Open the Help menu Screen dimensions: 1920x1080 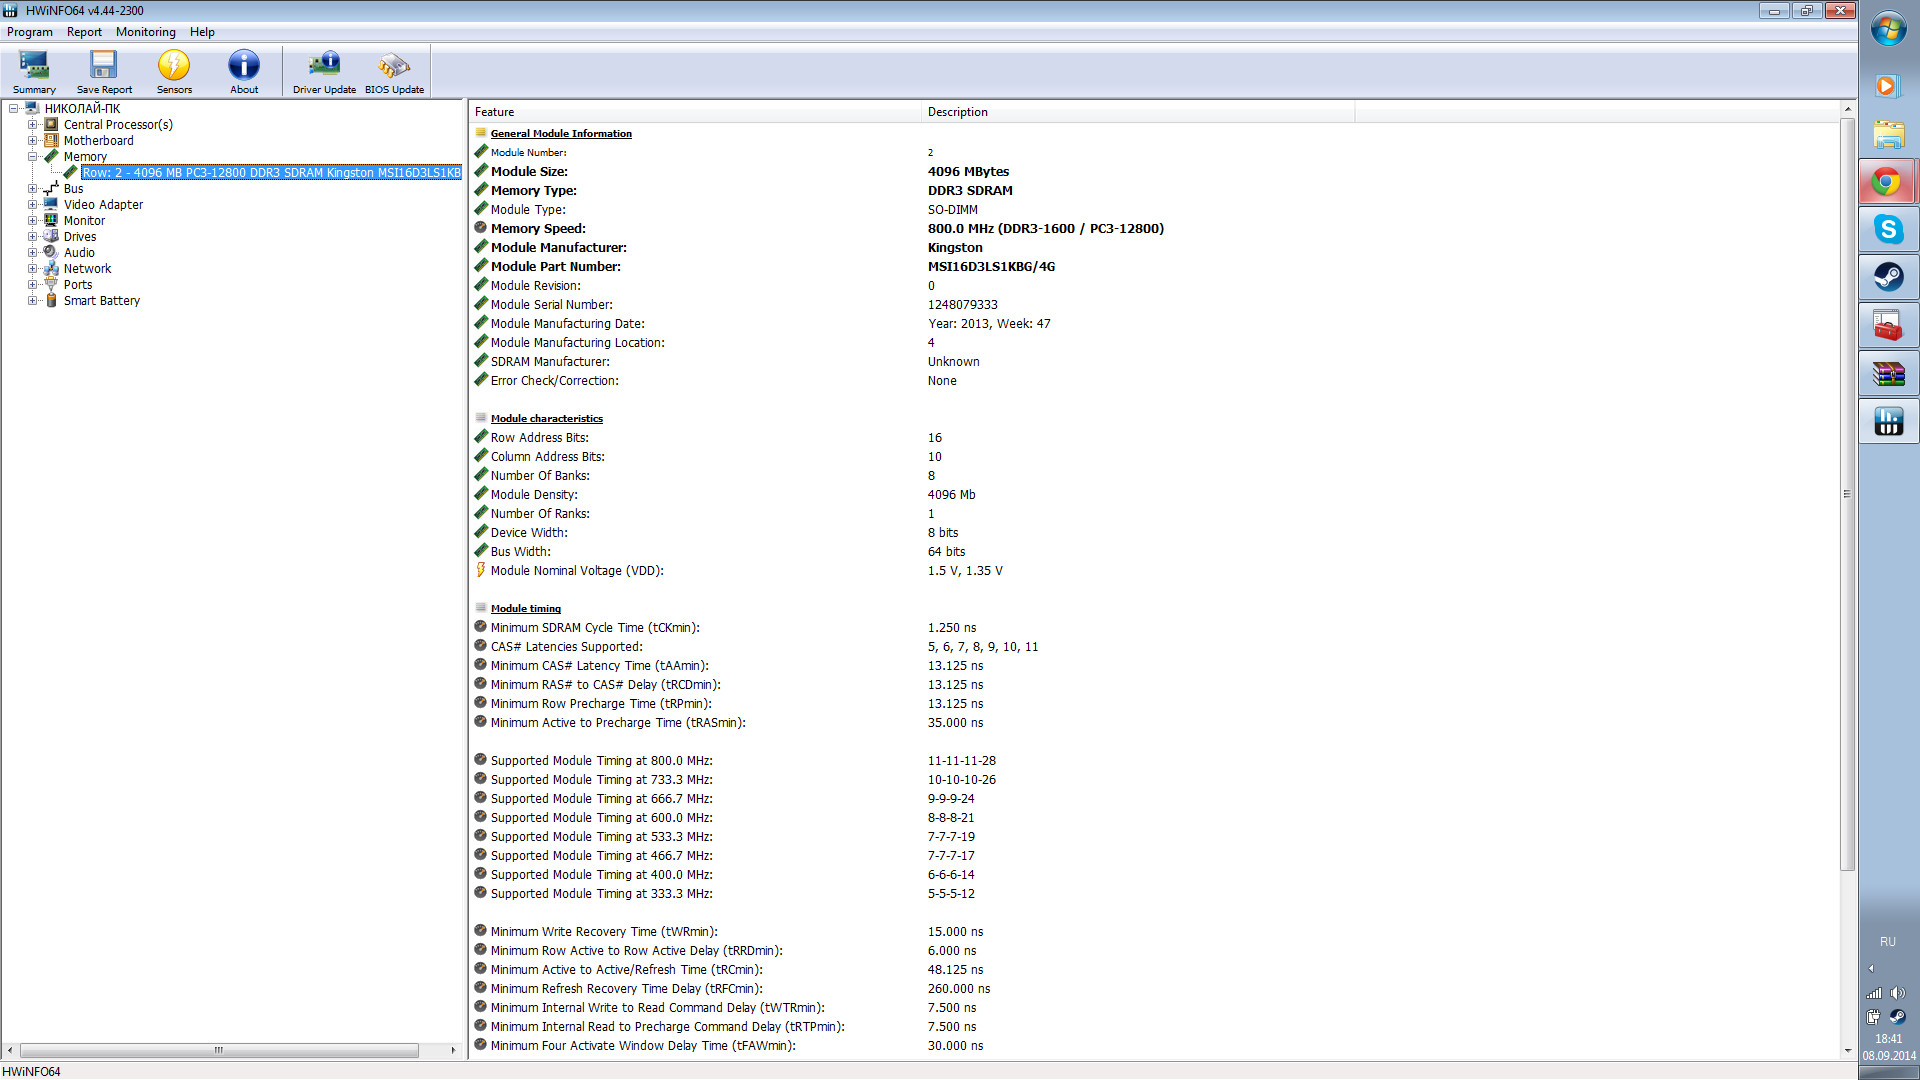point(202,32)
